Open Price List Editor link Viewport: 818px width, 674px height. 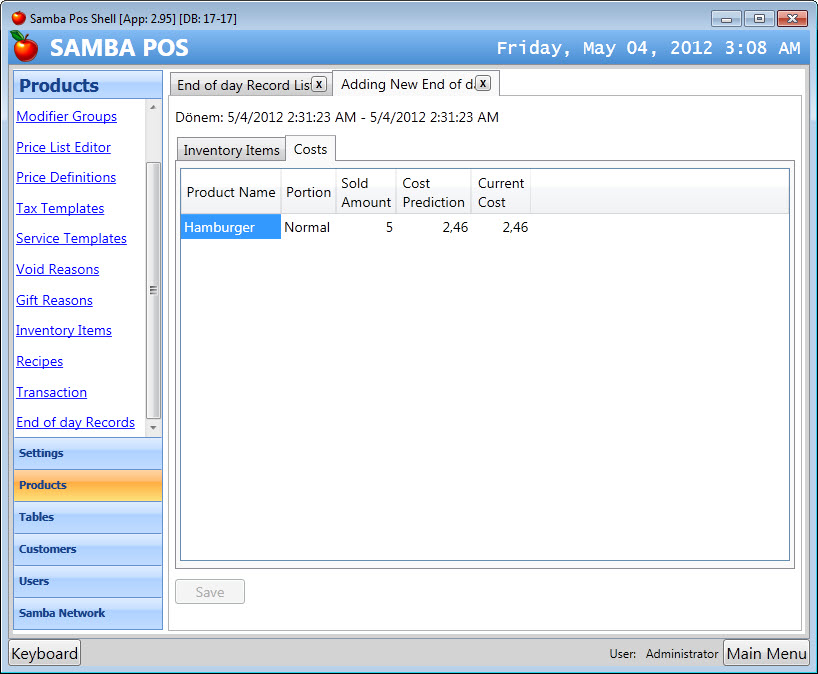click(63, 147)
